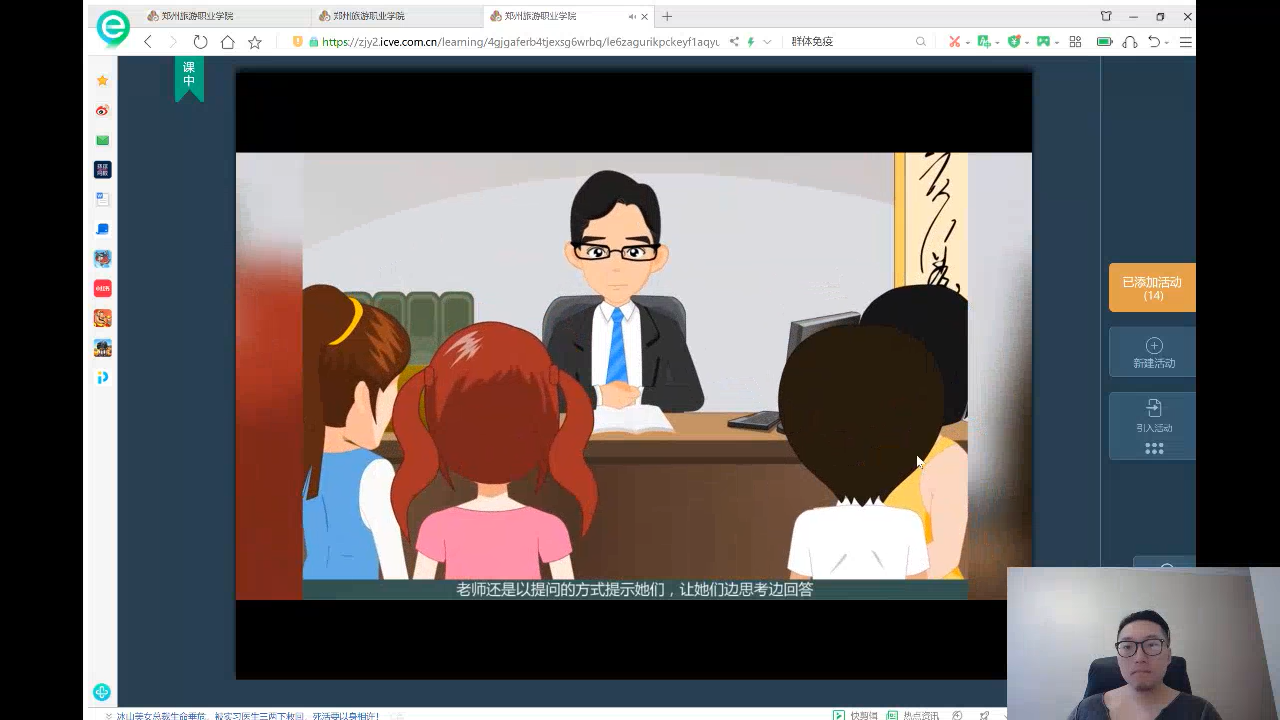Mute the audio on the active tab
Screen dimensions: 1280x720
click(632, 17)
